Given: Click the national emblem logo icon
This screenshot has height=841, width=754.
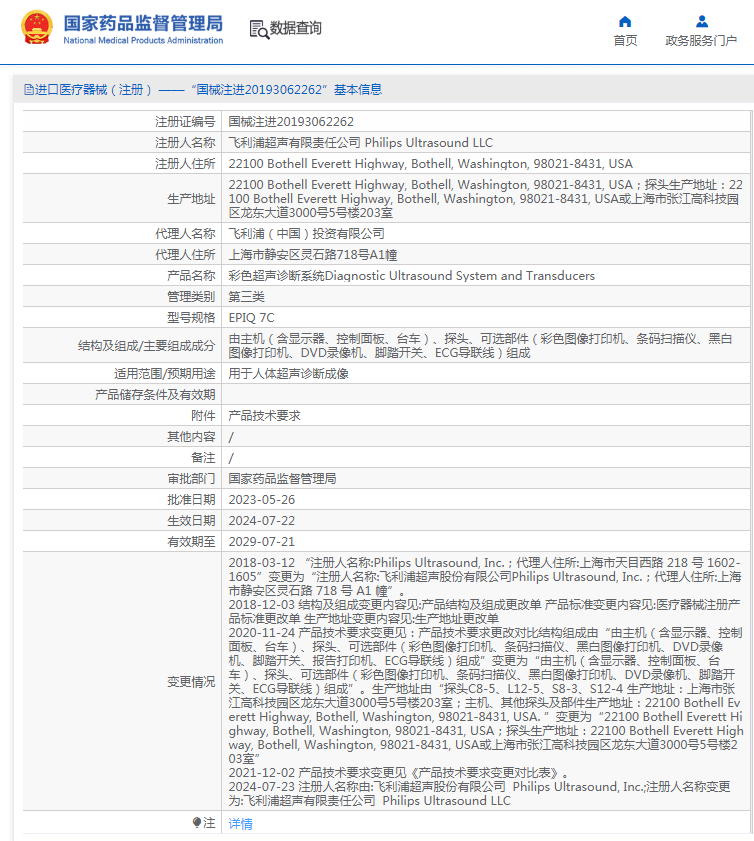Looking at the screenshot, I should (36, 27).
